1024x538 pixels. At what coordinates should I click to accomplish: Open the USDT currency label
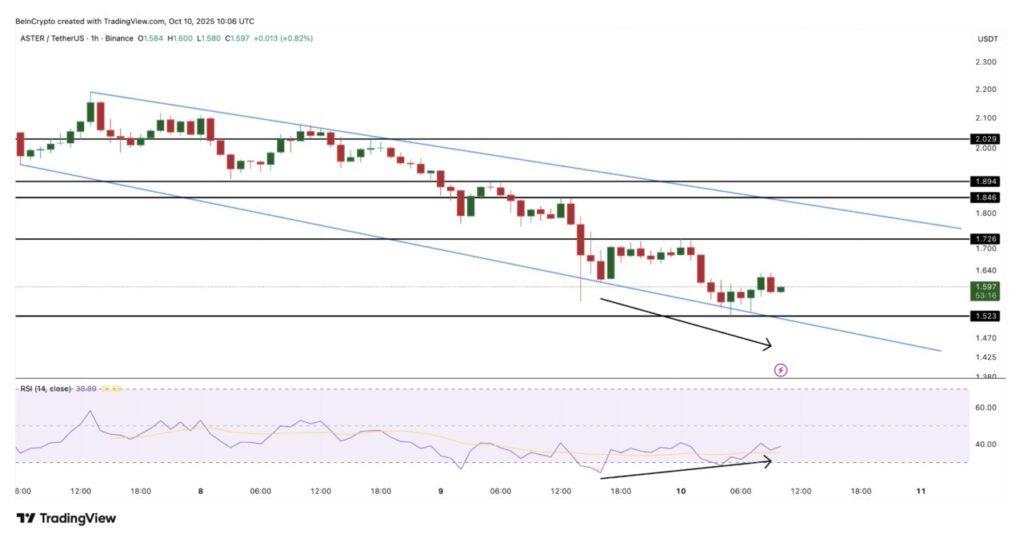(988, 39)
